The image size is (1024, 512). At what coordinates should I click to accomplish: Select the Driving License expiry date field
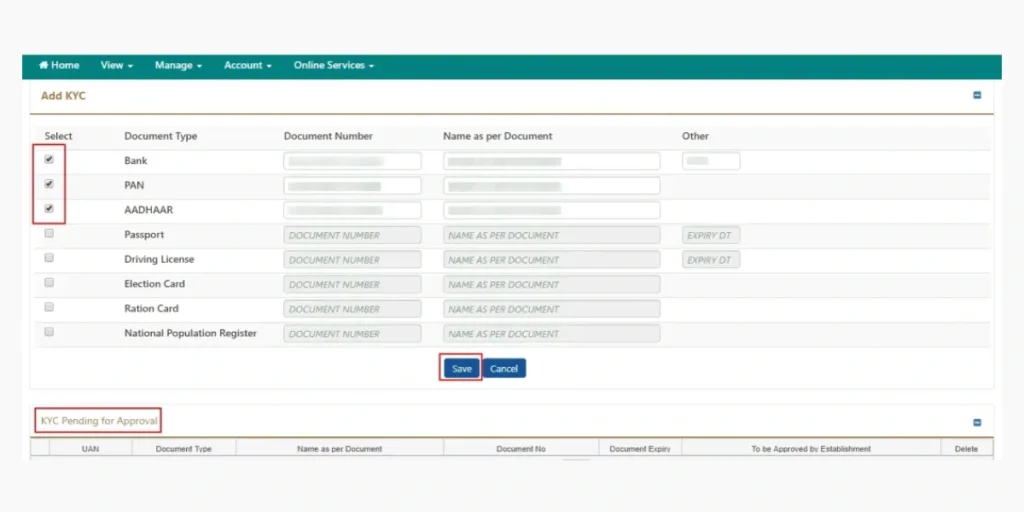coord(711,260)
